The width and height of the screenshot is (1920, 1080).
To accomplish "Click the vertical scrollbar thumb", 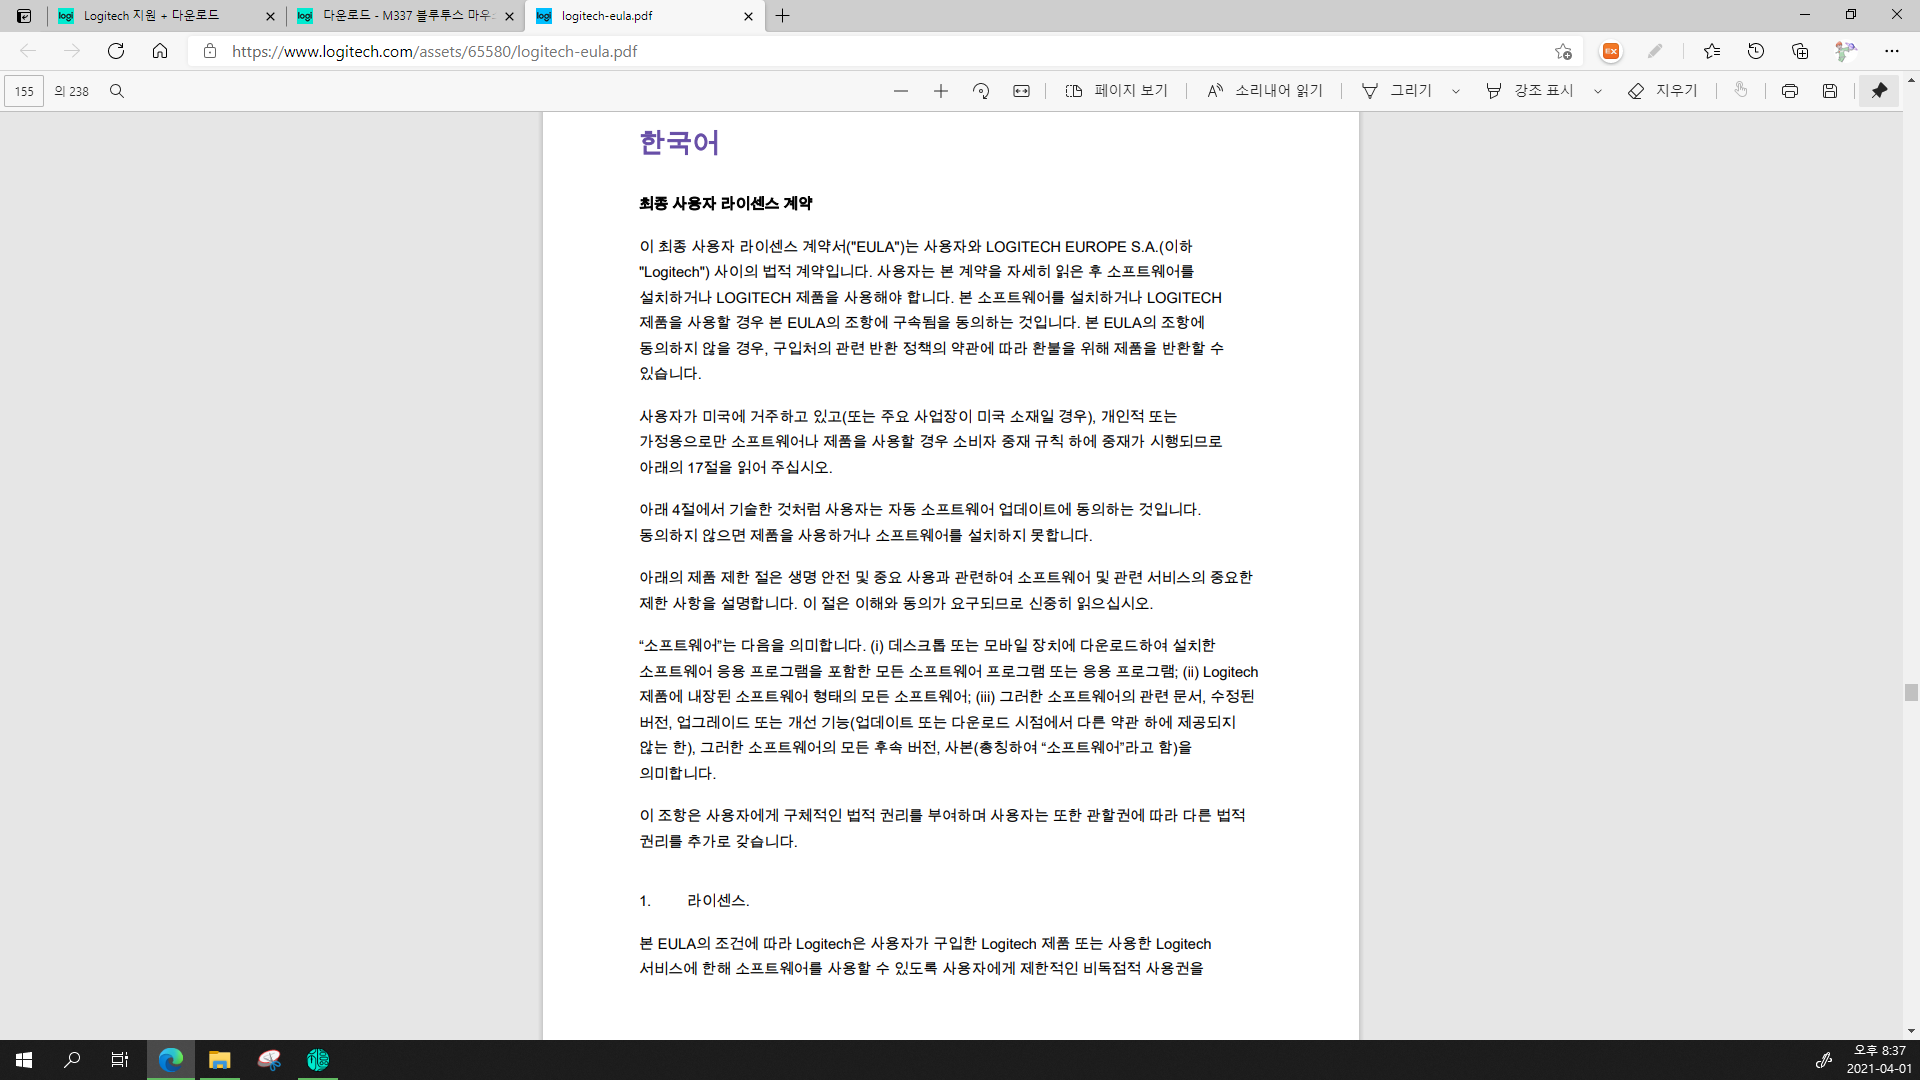I will pyautogui.click(x=1911, y=692).
